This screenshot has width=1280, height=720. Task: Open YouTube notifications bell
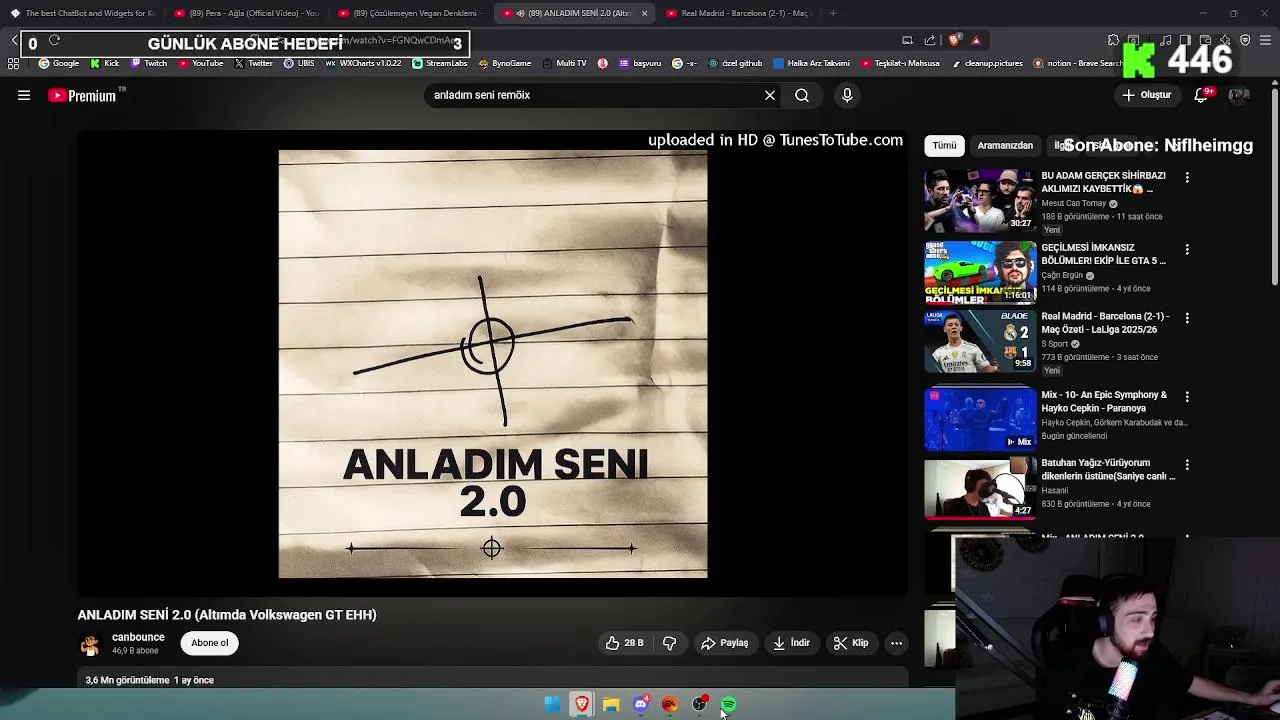coord(1202,95)
